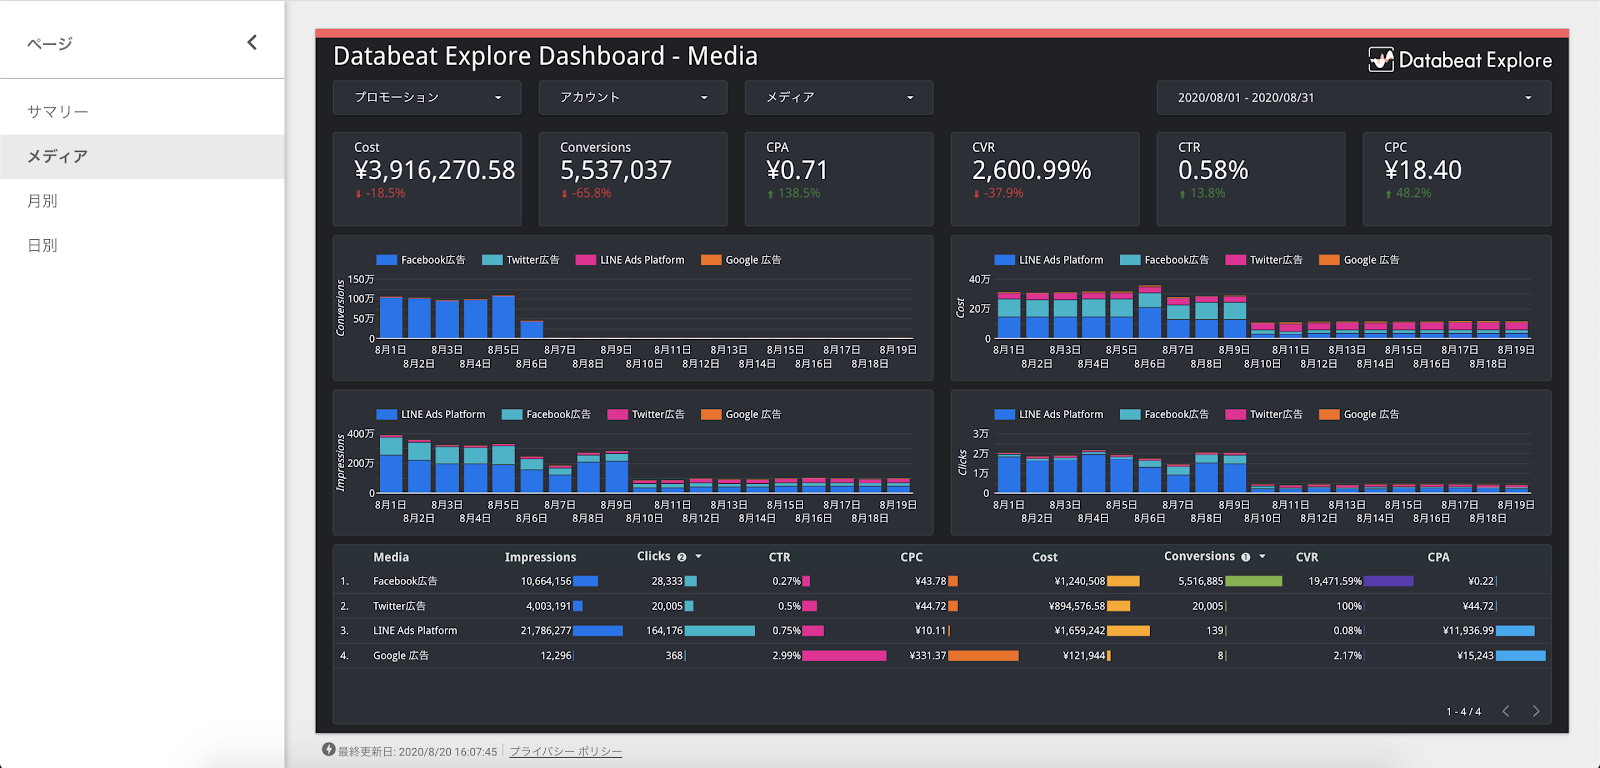
Task: Click impressions value 21,786,277 in table
Action: (546, 631)
